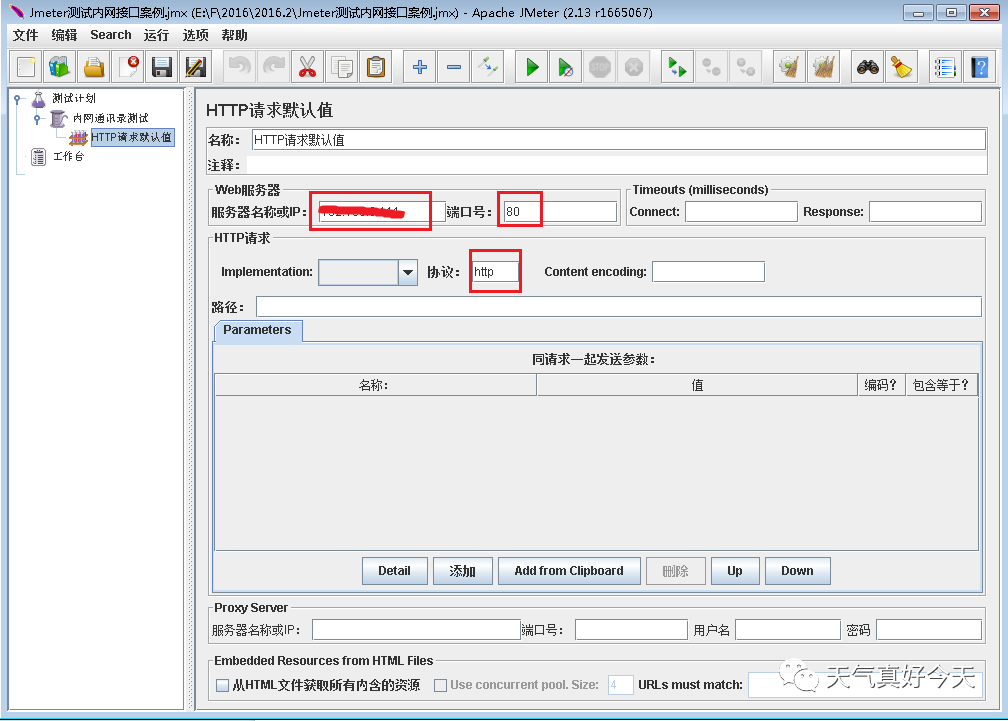Click Proxy Server 服务器名称或IP field
Viewport: 1008px width, 721px height.
coord(416,630)
